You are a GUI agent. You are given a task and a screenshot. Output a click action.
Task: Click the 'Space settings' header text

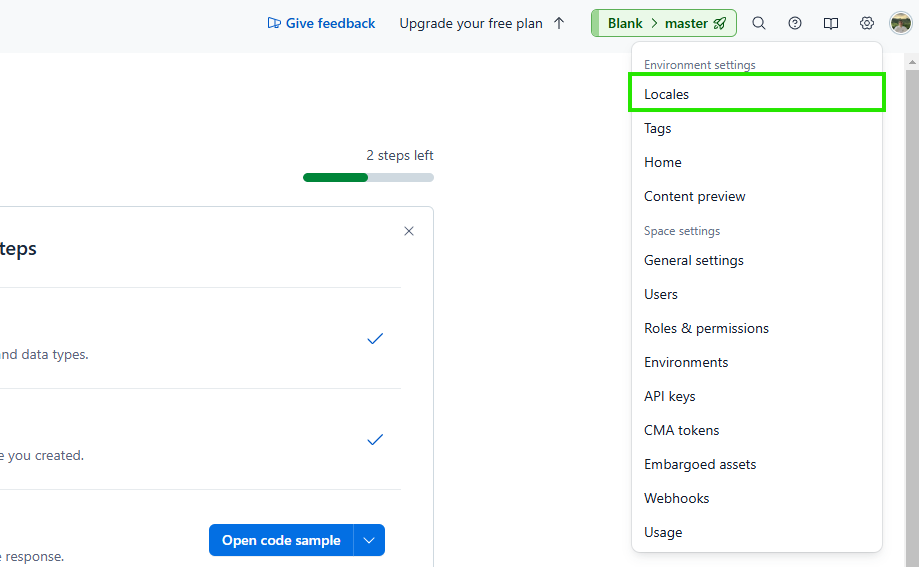pyautogui.click(x=682, y=231)
